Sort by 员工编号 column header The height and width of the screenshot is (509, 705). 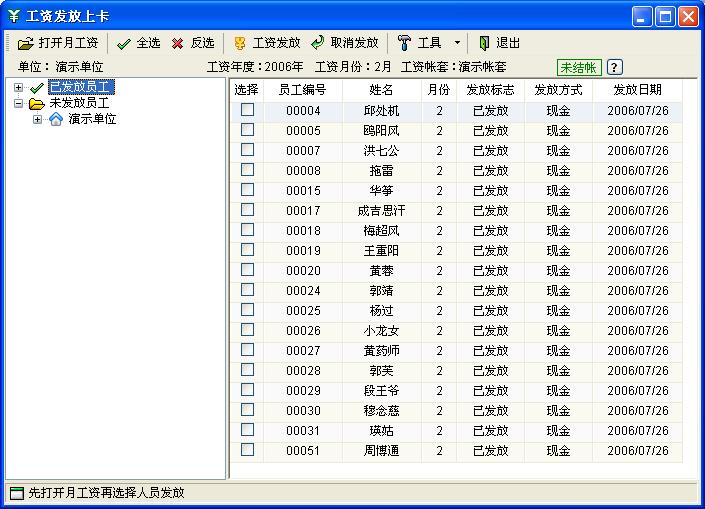click(303, 90)
